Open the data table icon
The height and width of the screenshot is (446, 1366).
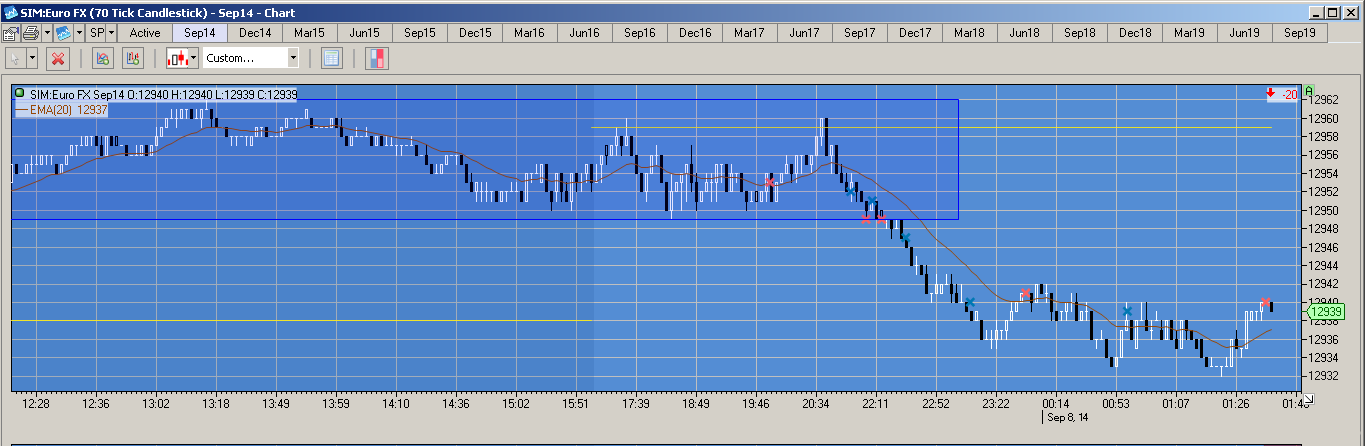click(x=332, y=58)
